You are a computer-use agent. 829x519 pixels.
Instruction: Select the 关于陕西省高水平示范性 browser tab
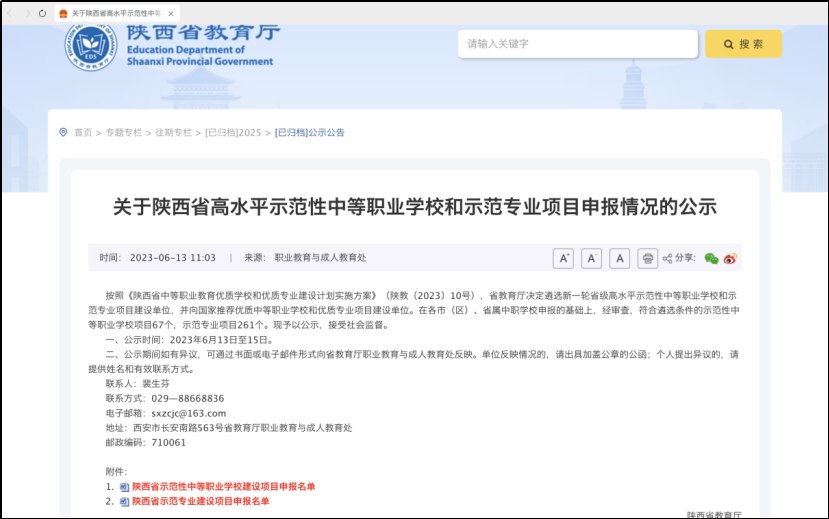point(112,13)
